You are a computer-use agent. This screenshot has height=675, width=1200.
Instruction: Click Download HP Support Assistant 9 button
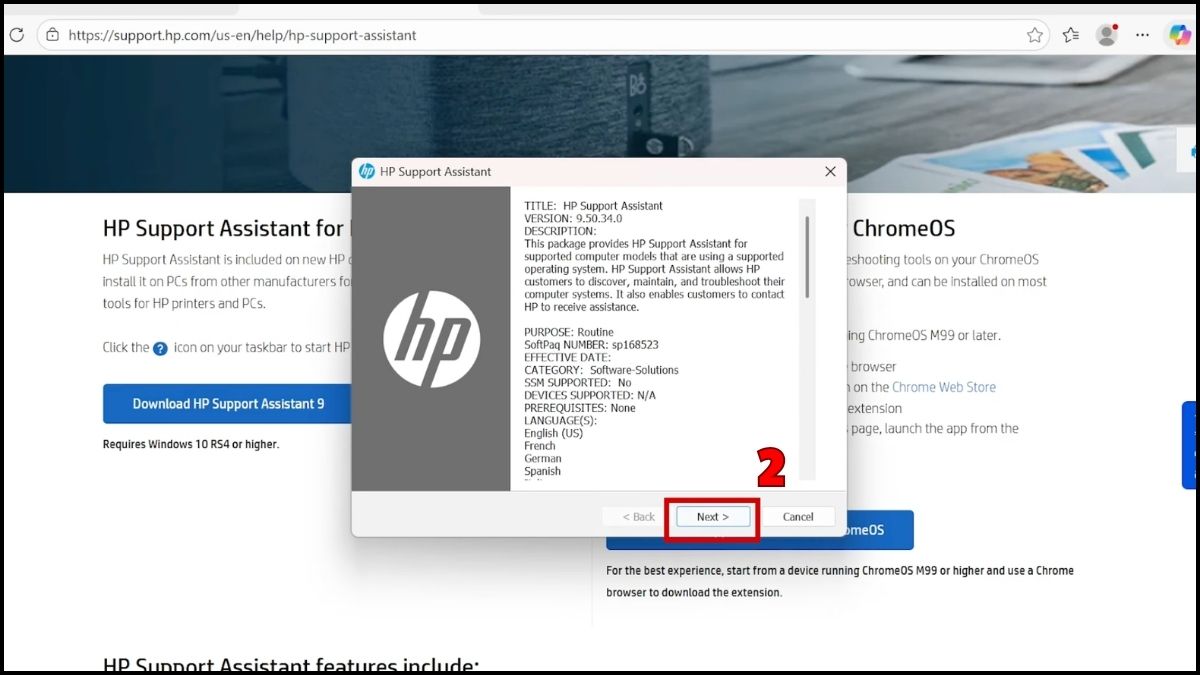coord(228,404)
